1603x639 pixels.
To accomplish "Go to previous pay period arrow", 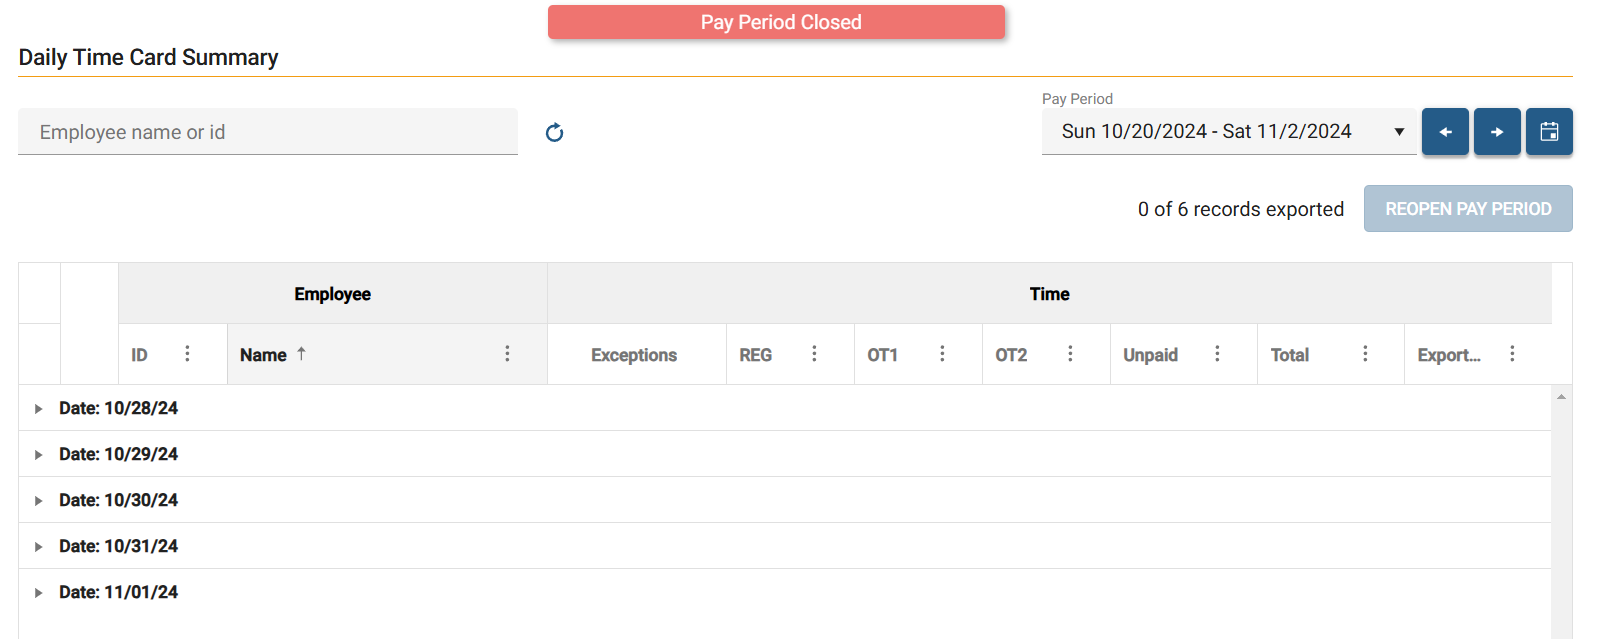I will 1445,132.
